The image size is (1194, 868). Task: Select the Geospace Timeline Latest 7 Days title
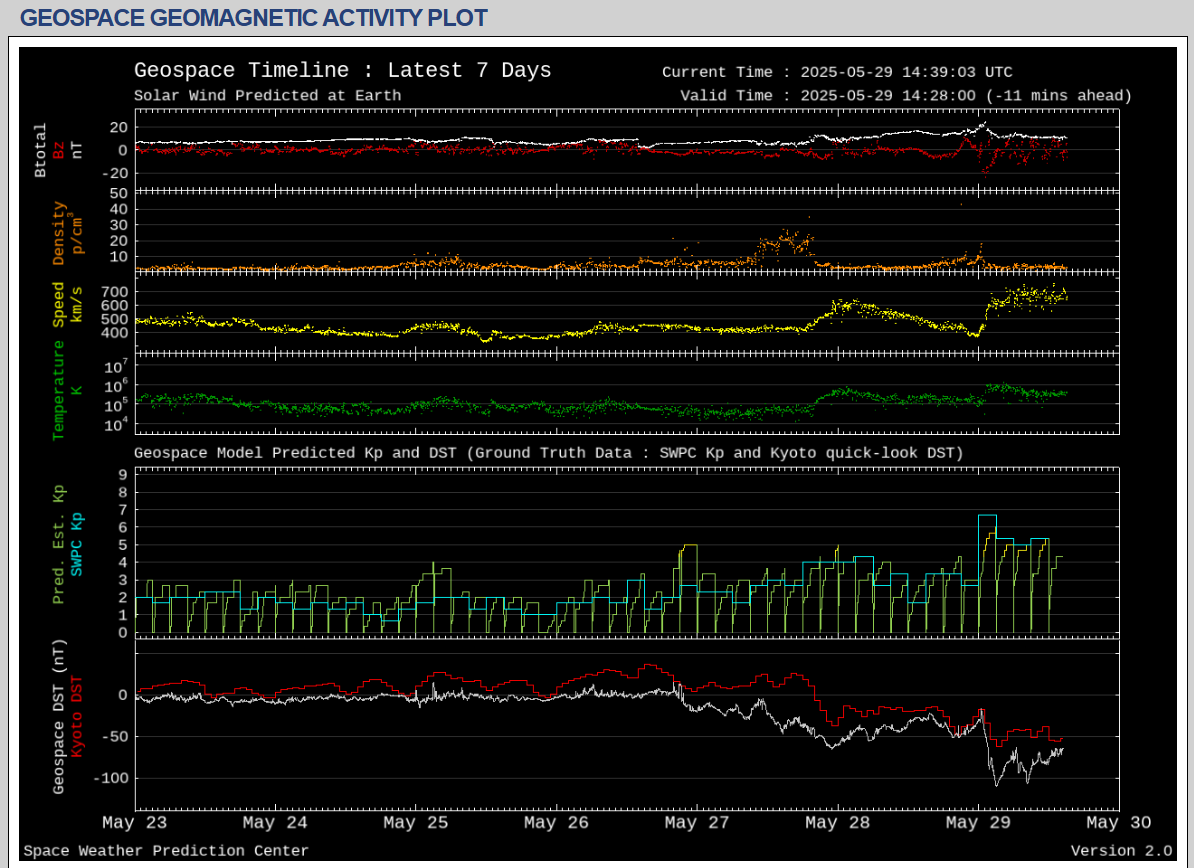coord(342,71)
